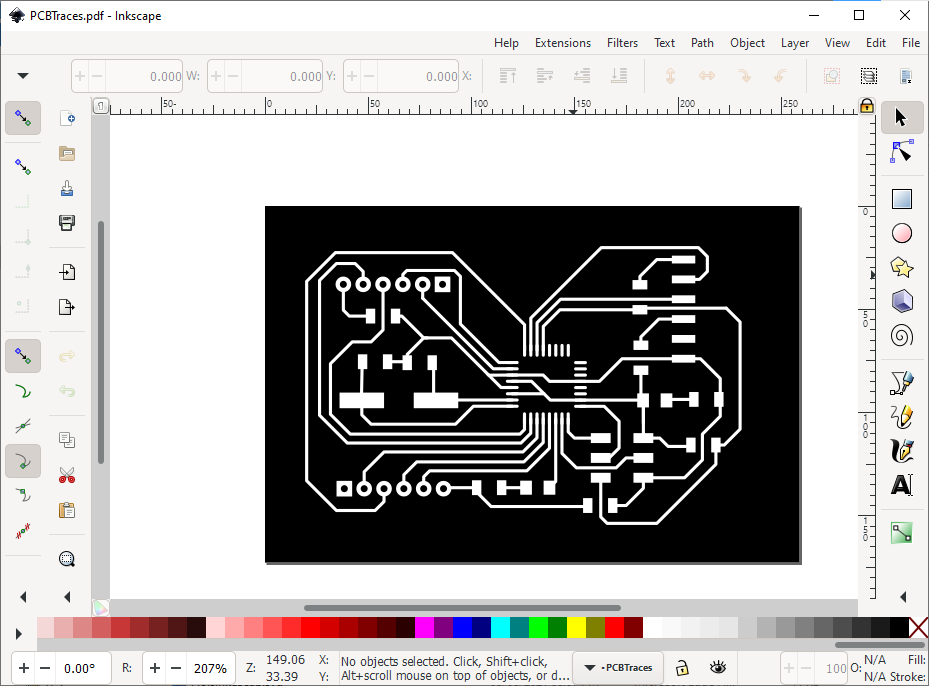This screenshot has width=929, height=686.
Task: Click the no-paint X swatch
Action: tap(918, 627)
